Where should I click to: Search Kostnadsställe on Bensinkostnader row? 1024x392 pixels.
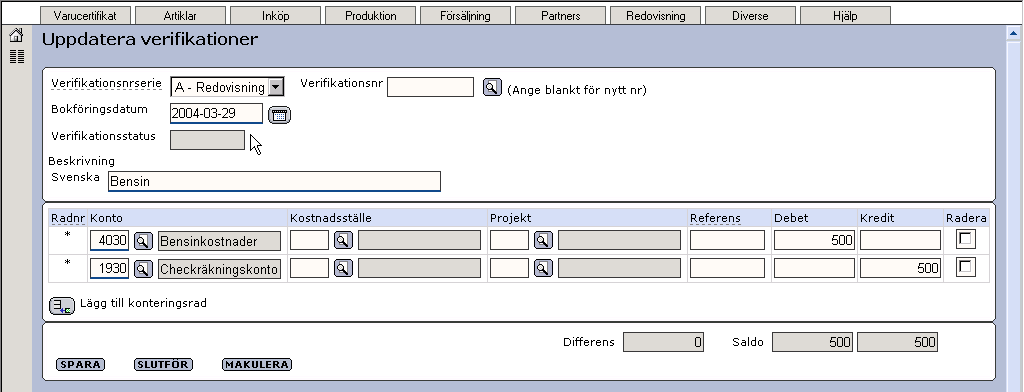click(x=344, y=240)
